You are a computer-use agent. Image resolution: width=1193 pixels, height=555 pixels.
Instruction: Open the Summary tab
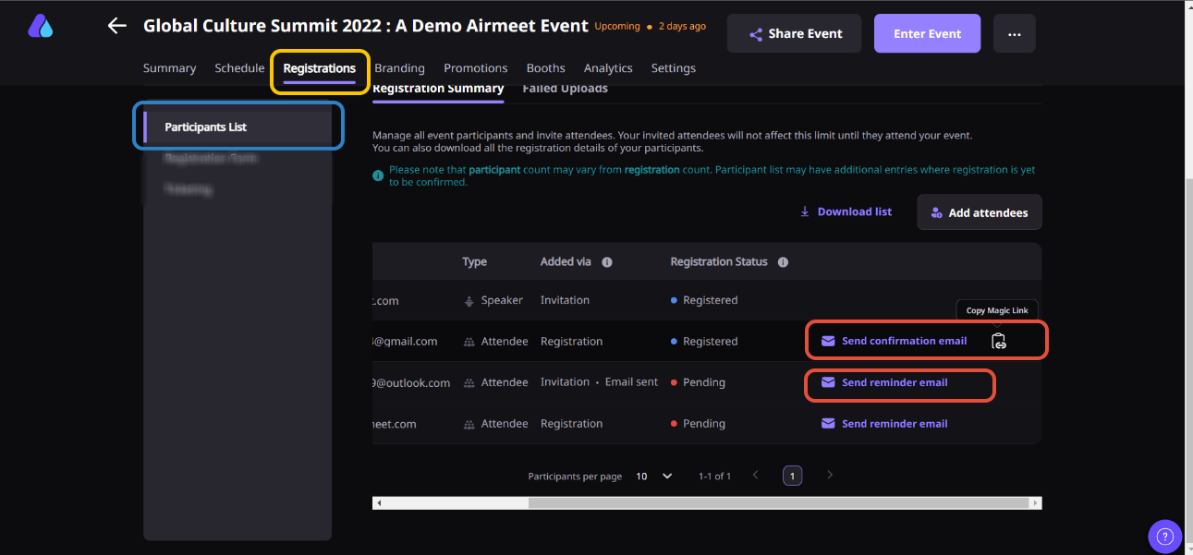[x=169, y=68]
